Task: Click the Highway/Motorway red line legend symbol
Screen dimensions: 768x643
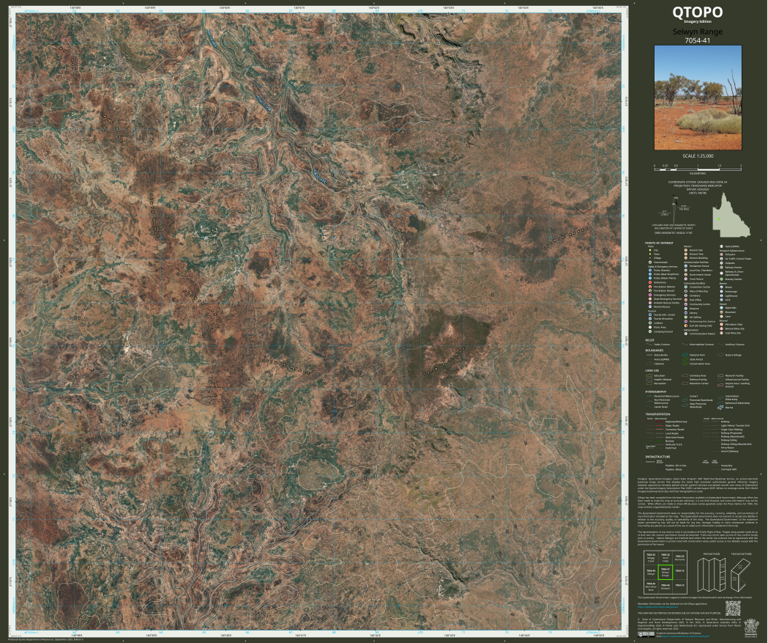Action: (659, 422)
